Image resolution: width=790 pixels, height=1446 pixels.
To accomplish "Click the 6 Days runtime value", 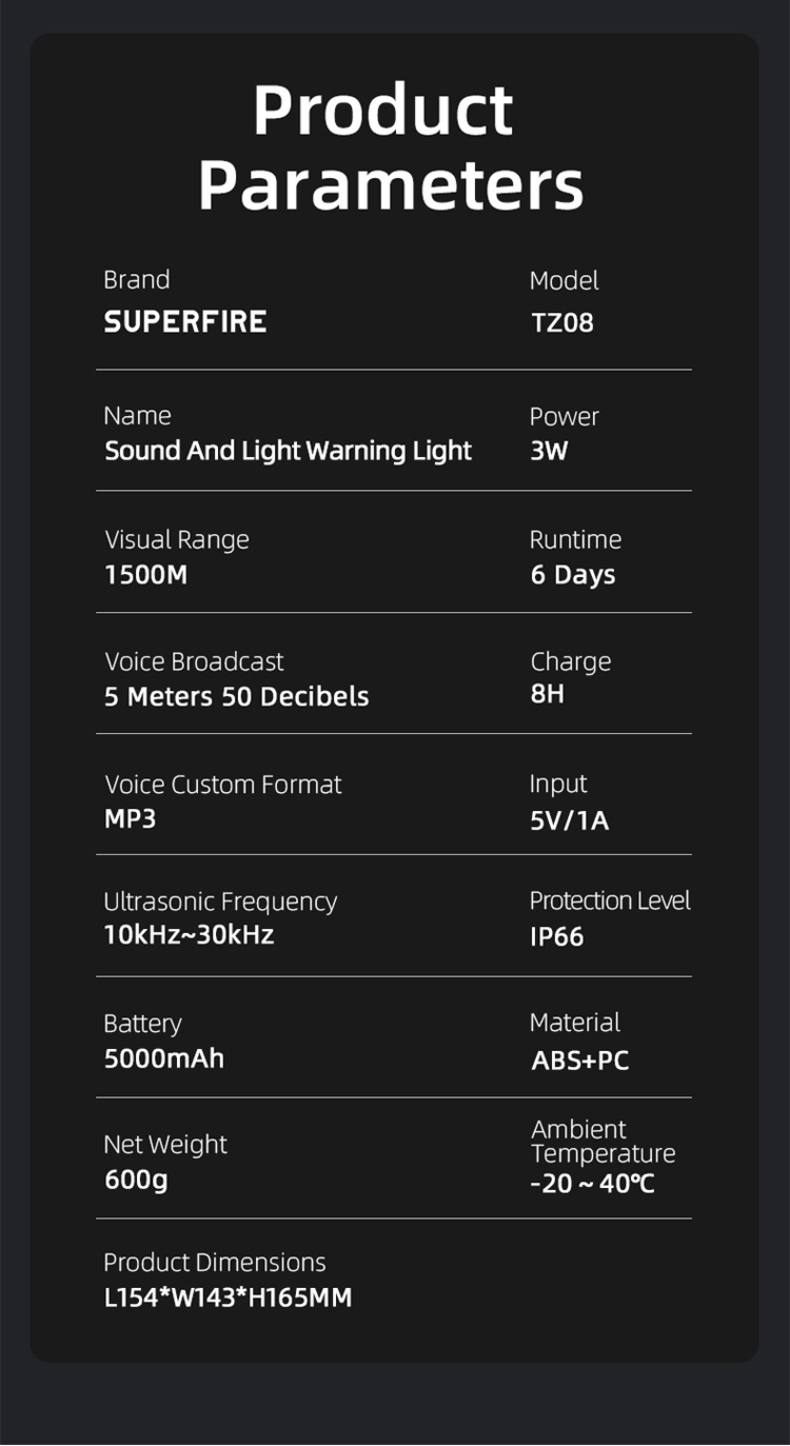I will (x=573, y=575).
